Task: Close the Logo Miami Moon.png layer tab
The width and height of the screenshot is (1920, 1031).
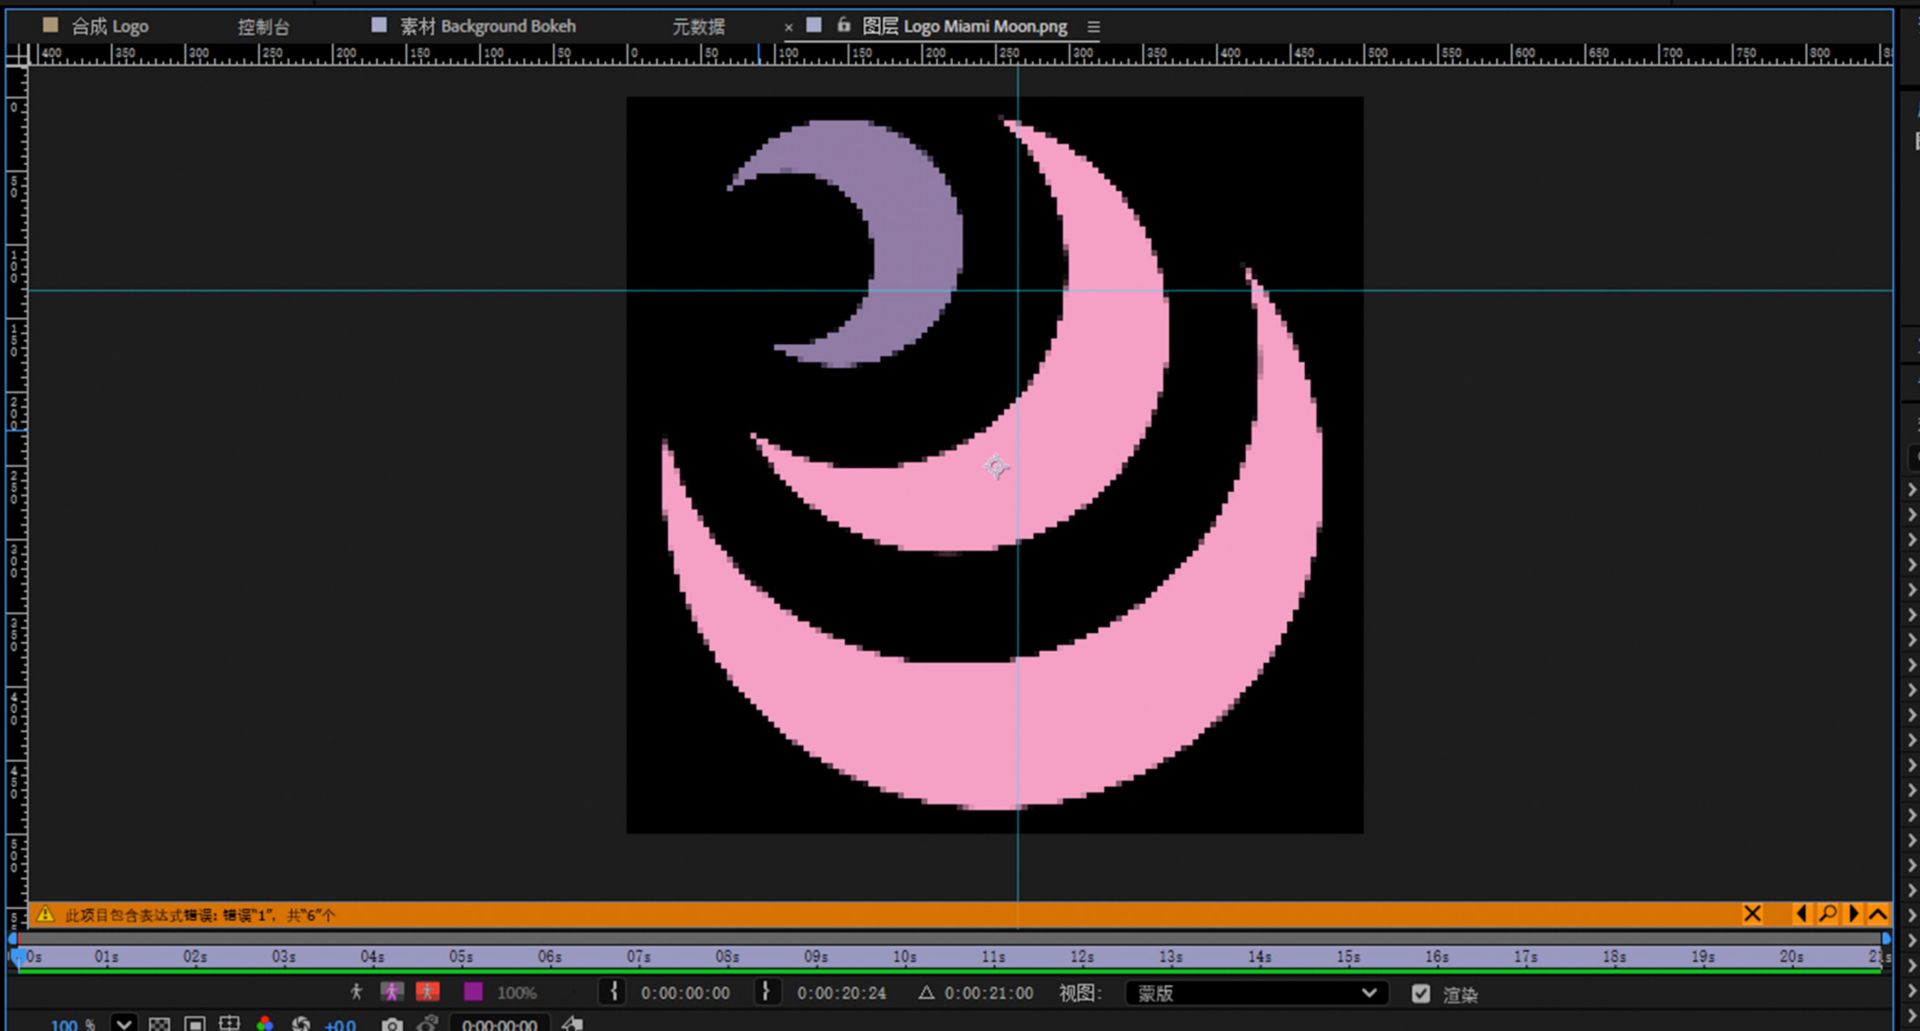Action: point(788,27)
